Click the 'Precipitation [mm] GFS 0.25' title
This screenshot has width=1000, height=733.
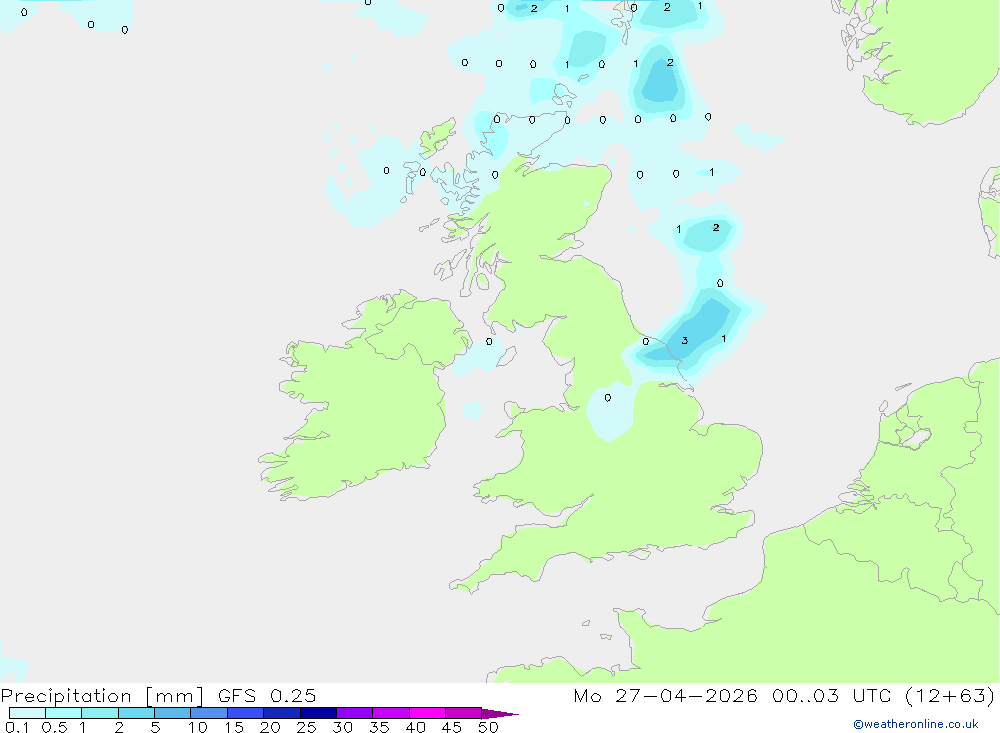pos(158,696)
